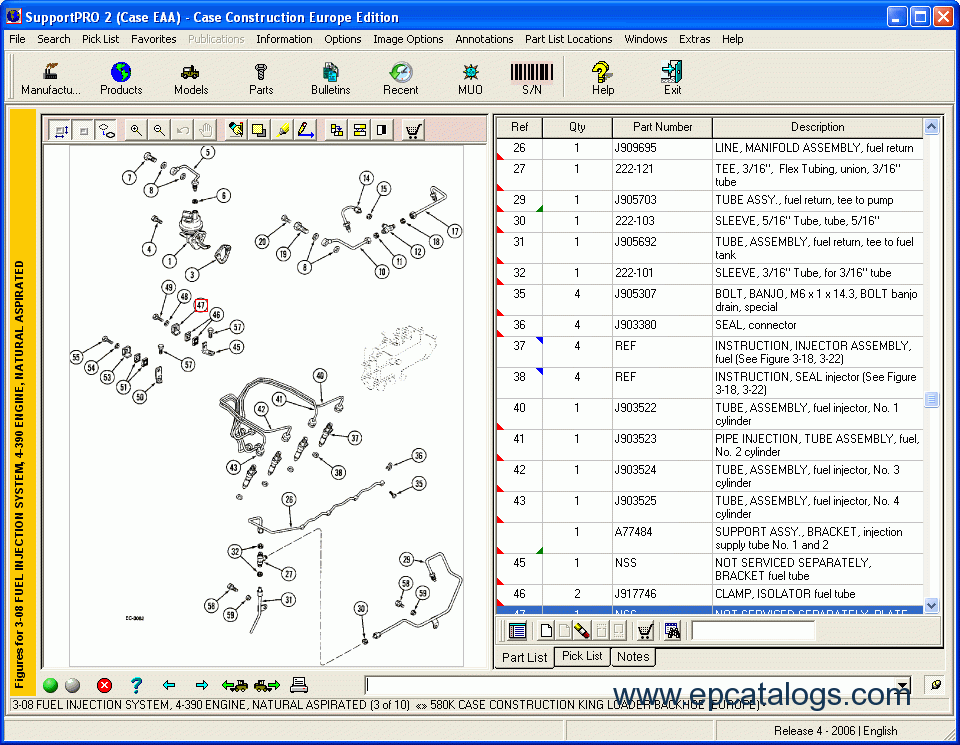Click the cyan right arrow for next figure
The height and width of the screenshot is (745, 960).
(201, 685)
